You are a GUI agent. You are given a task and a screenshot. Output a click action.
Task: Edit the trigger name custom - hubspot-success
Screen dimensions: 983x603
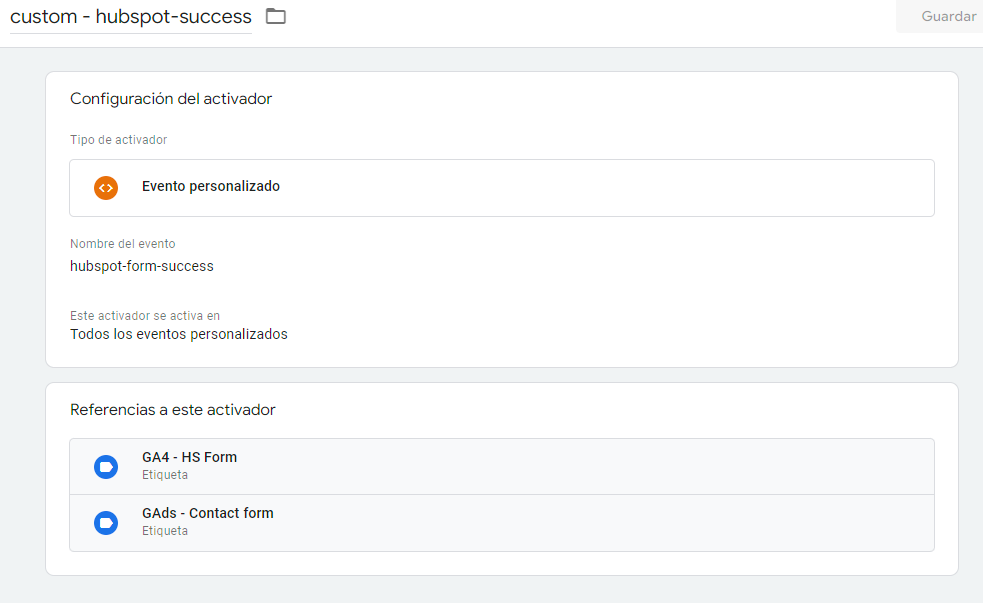(x=130, y=17)
